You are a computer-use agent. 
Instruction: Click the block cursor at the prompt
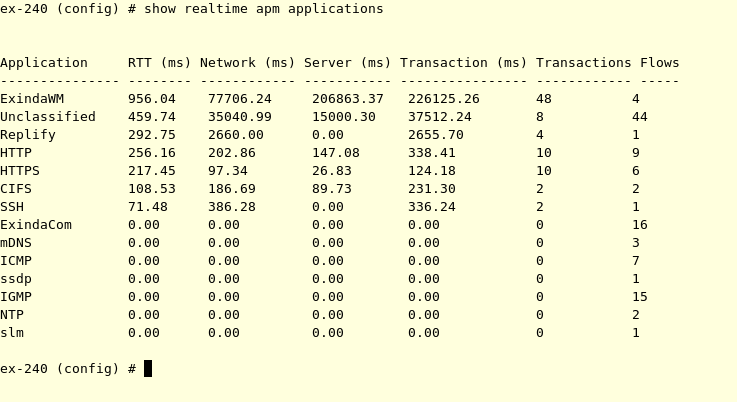click(x=148, y=369)
